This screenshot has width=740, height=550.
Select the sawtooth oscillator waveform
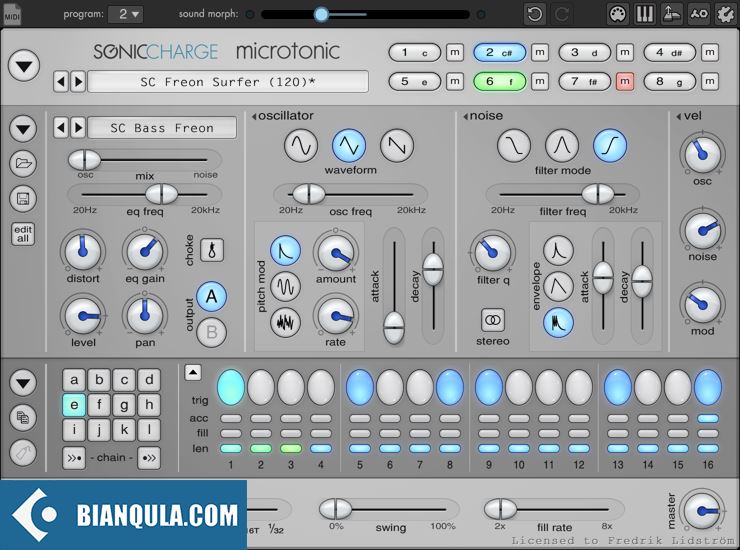pos(397,145)
